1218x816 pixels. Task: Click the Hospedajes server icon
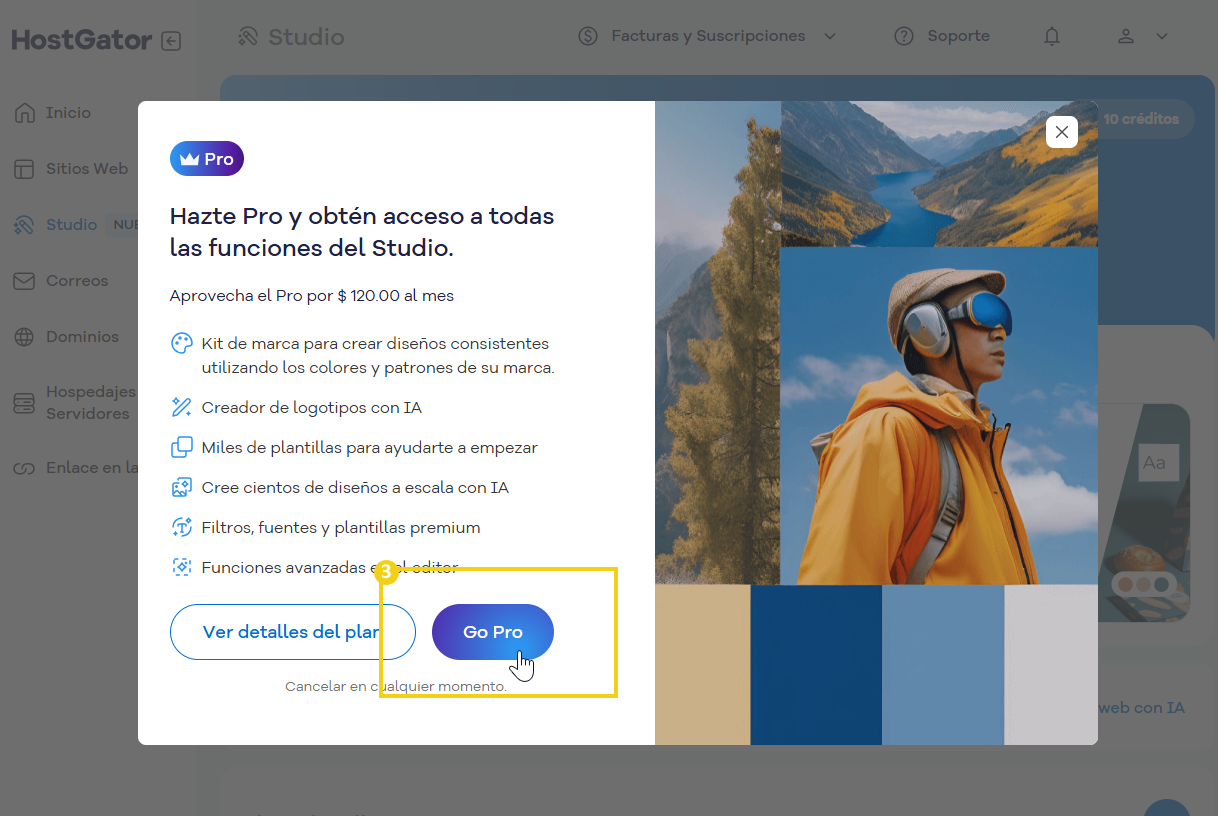coord(24,403)
